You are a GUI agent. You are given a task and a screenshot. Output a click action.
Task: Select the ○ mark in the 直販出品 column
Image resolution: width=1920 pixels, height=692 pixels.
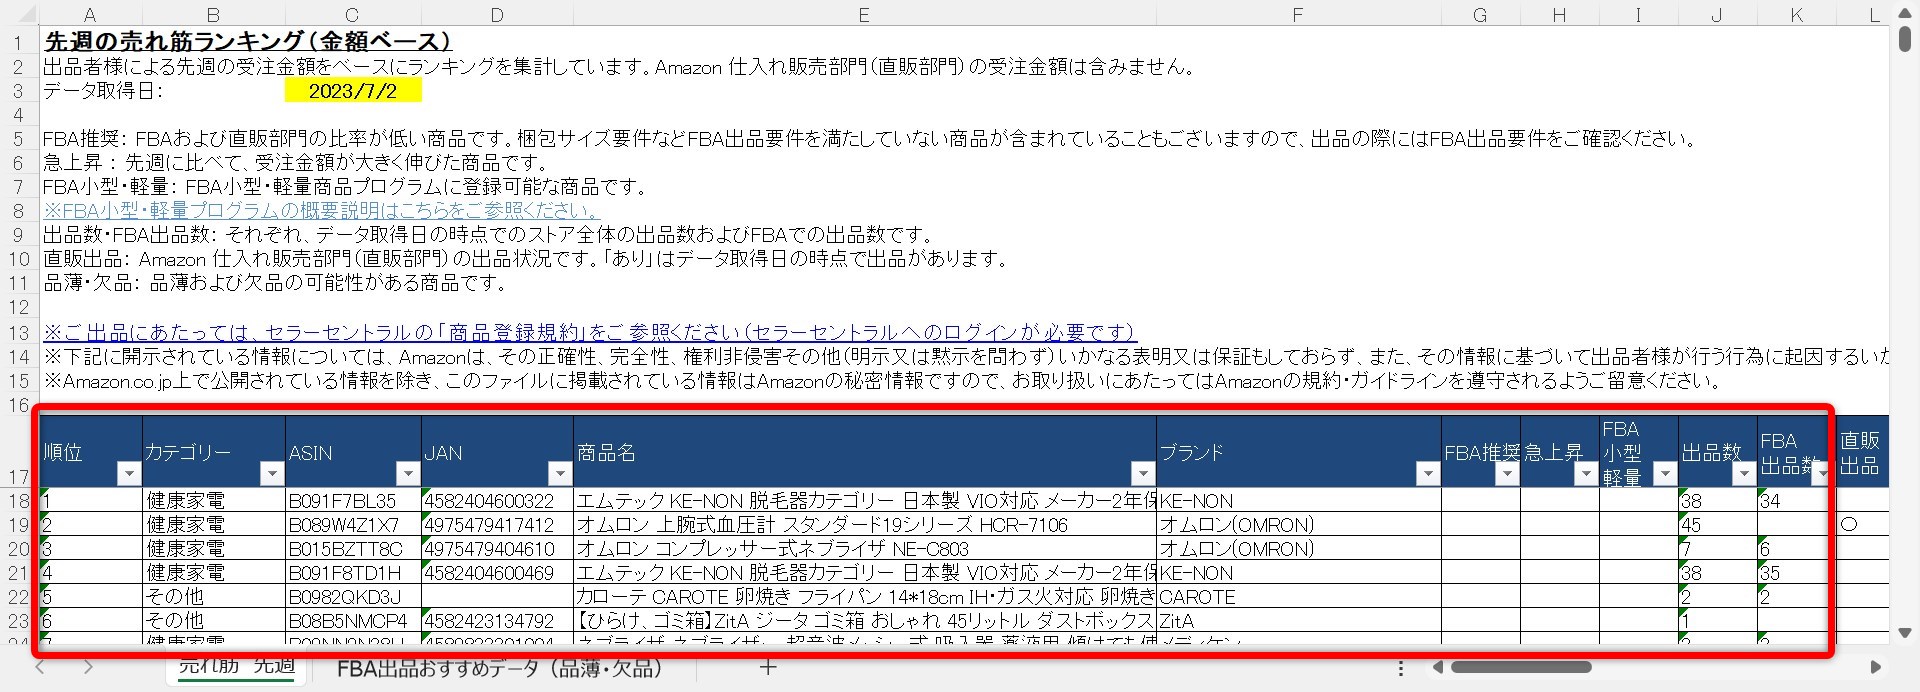click(x=1849, y=524)
